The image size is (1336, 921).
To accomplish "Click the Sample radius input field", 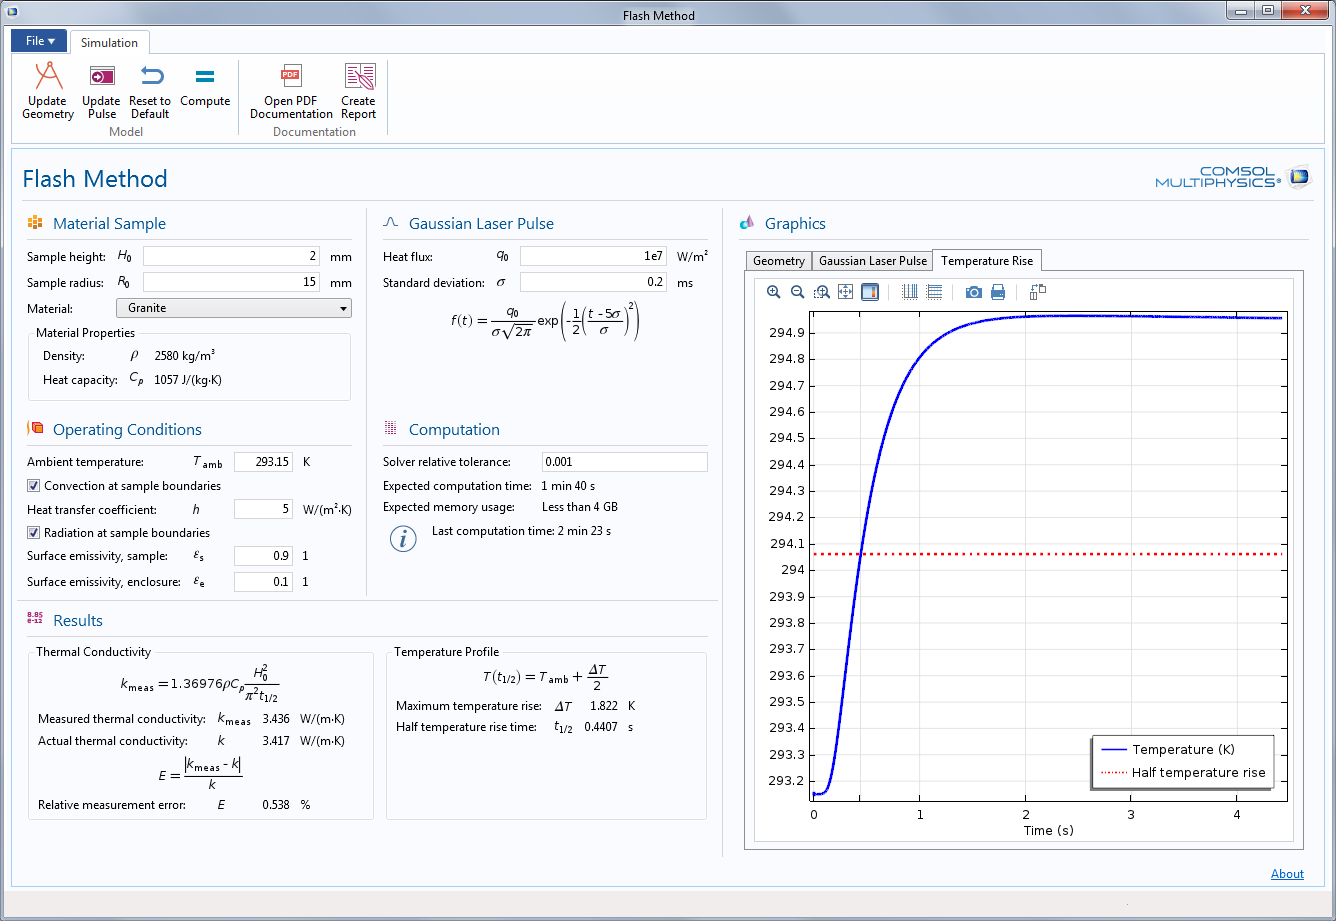I will coord(232,282).
